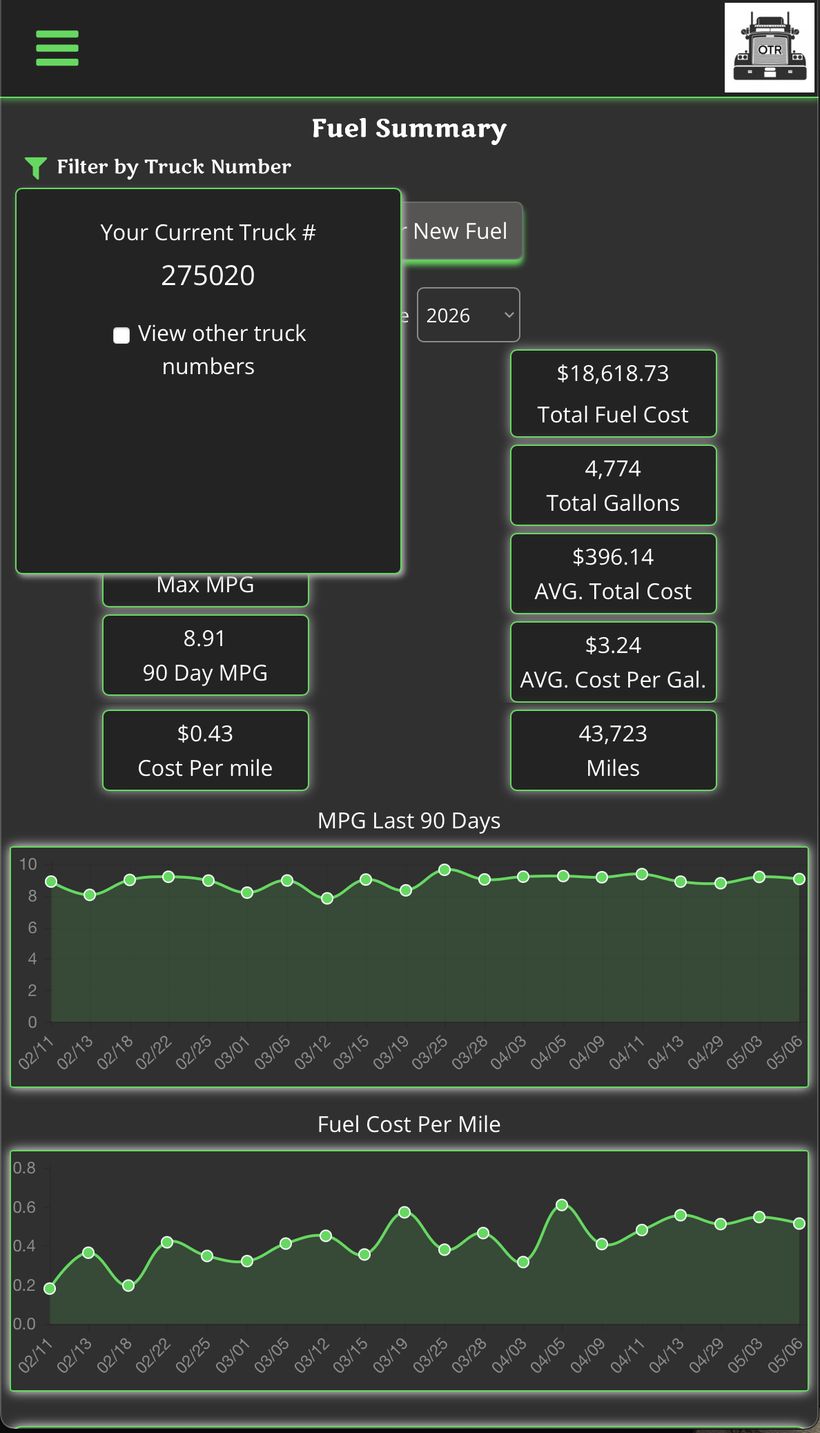Image resolution: width=820 pixels, height=1433 pixels.
Task: Click cost-per-mile point for 02/22
Action: click(167, 1242)
